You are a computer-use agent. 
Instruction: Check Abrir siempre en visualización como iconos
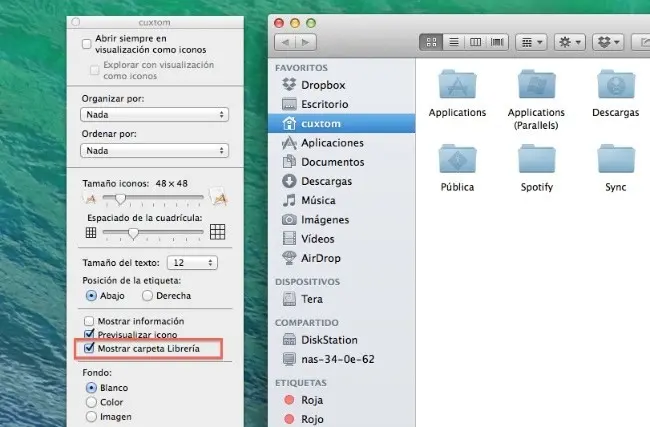click(87, 44)
